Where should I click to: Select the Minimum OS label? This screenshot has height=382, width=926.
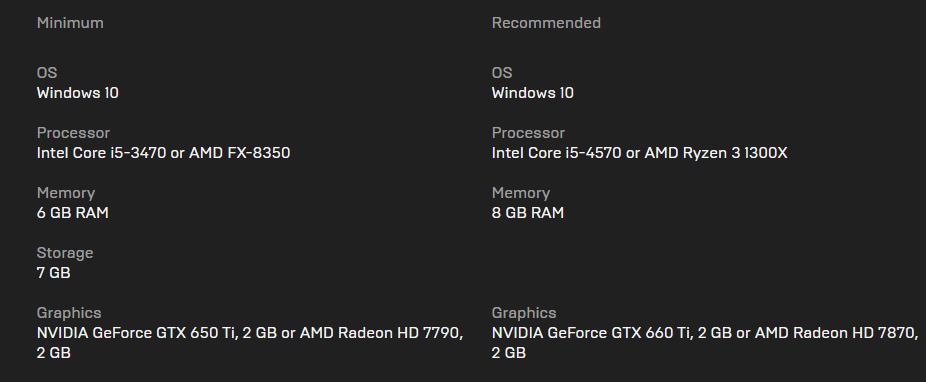pyautogui.click(x=47, y=73)
